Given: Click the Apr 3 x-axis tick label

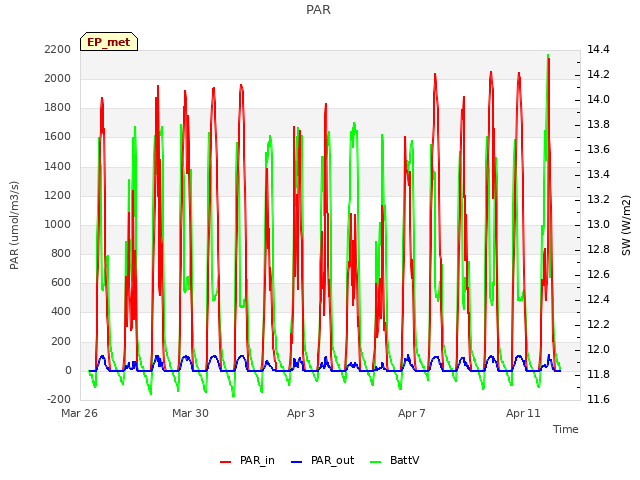Looking at the screenshot, I should click(301, 413).
